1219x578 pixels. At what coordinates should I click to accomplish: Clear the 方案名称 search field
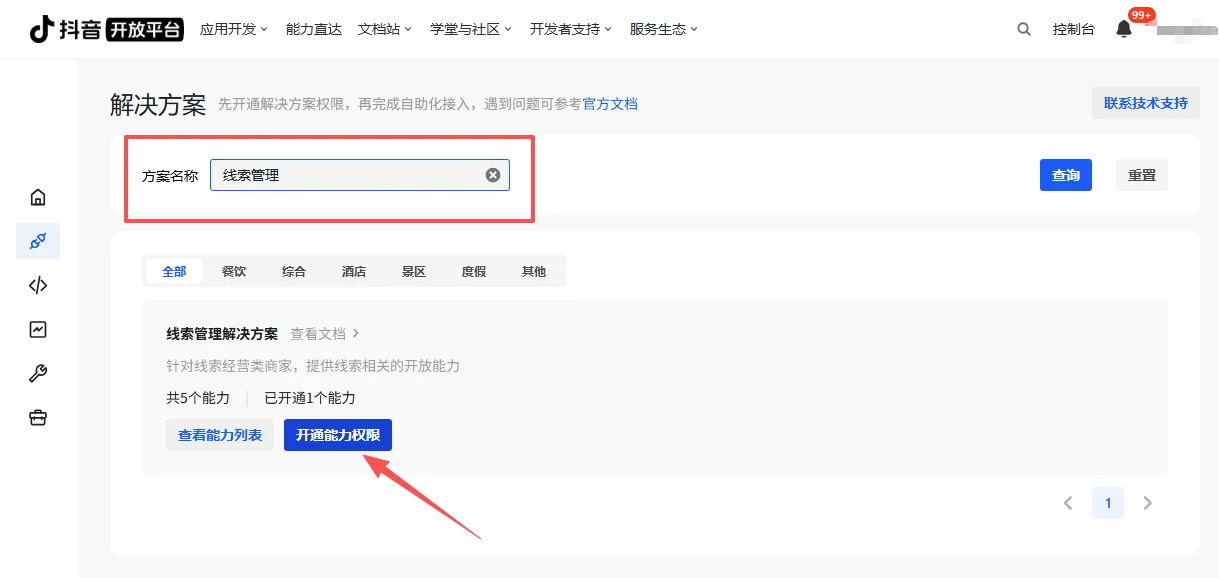[x=493, y=175]
